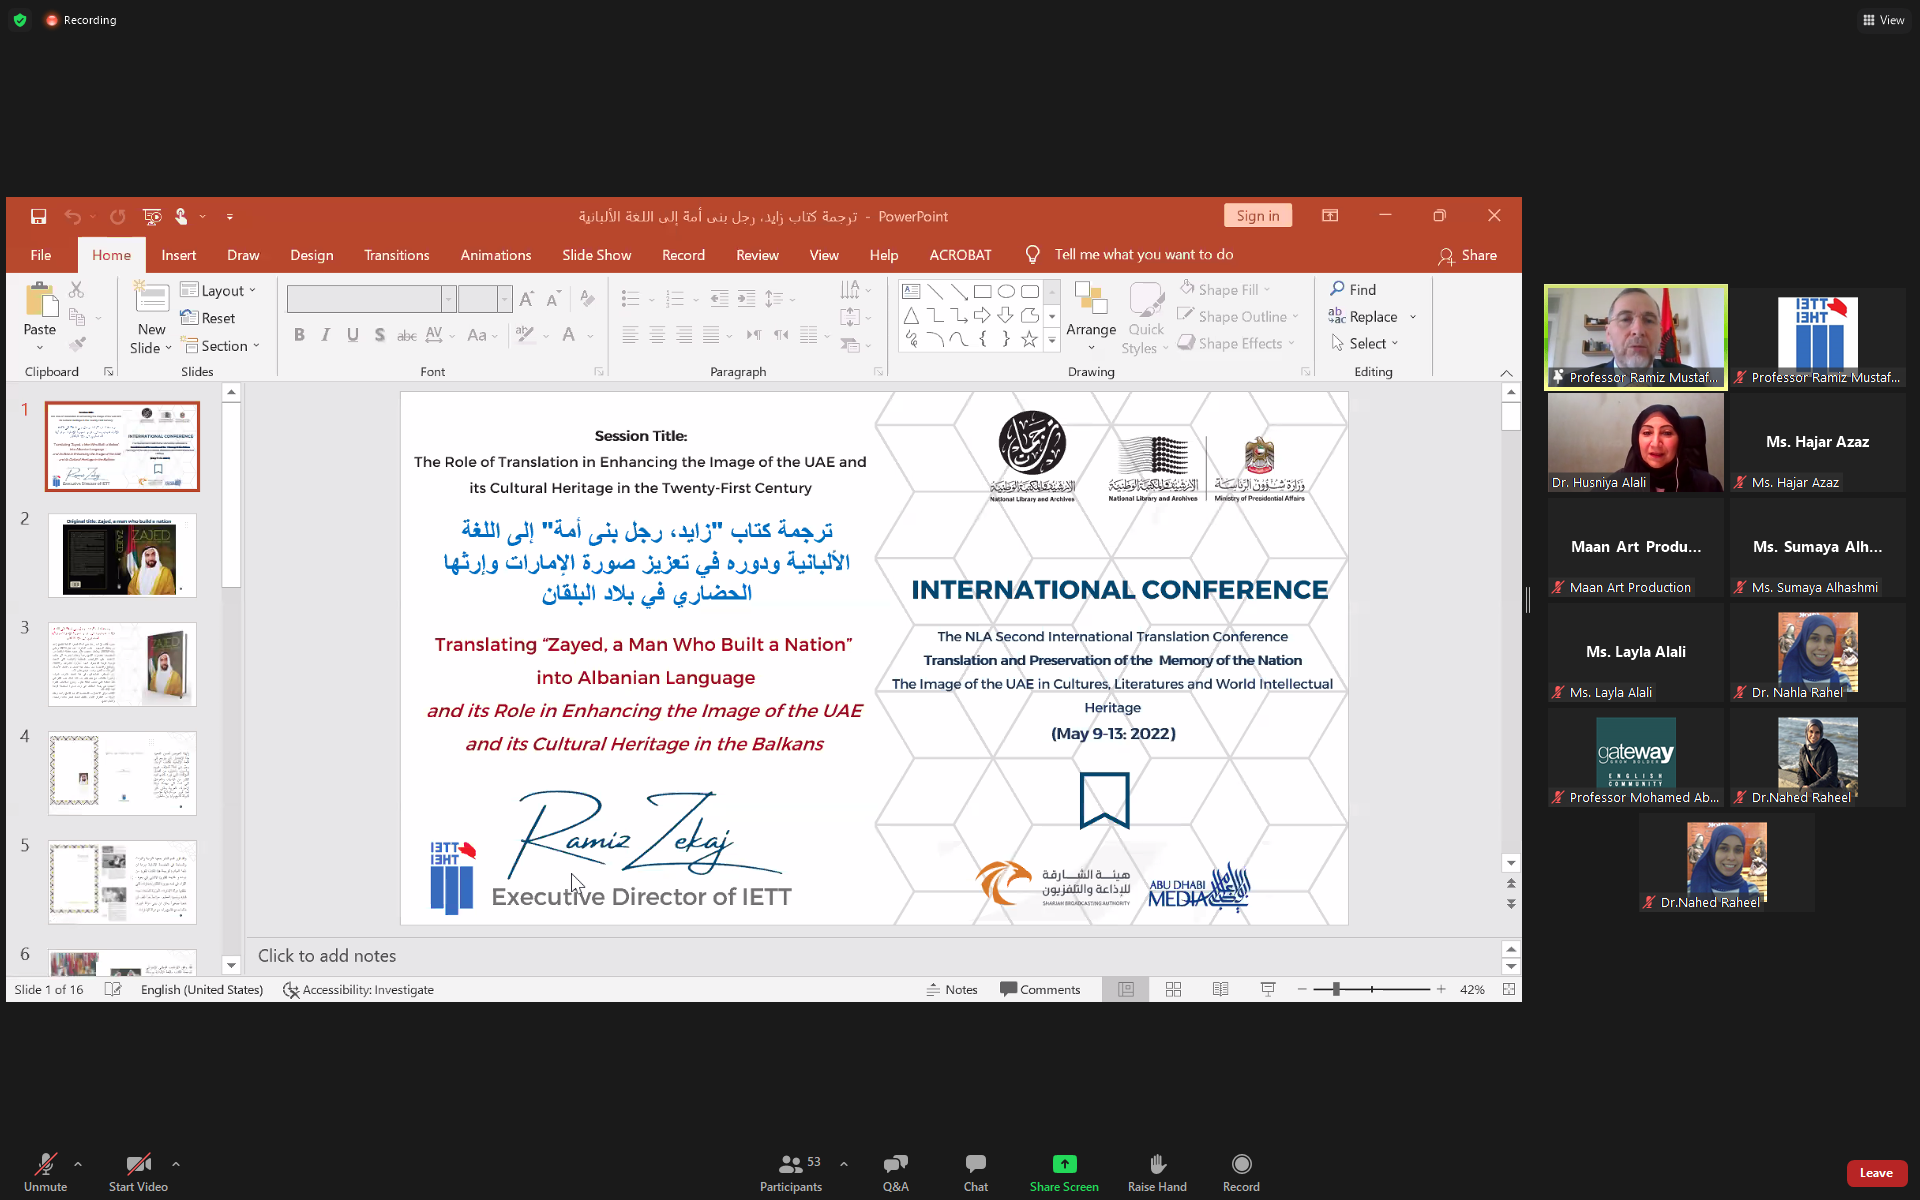Open the Transitions ribbon tab

(x=396, y=255)
